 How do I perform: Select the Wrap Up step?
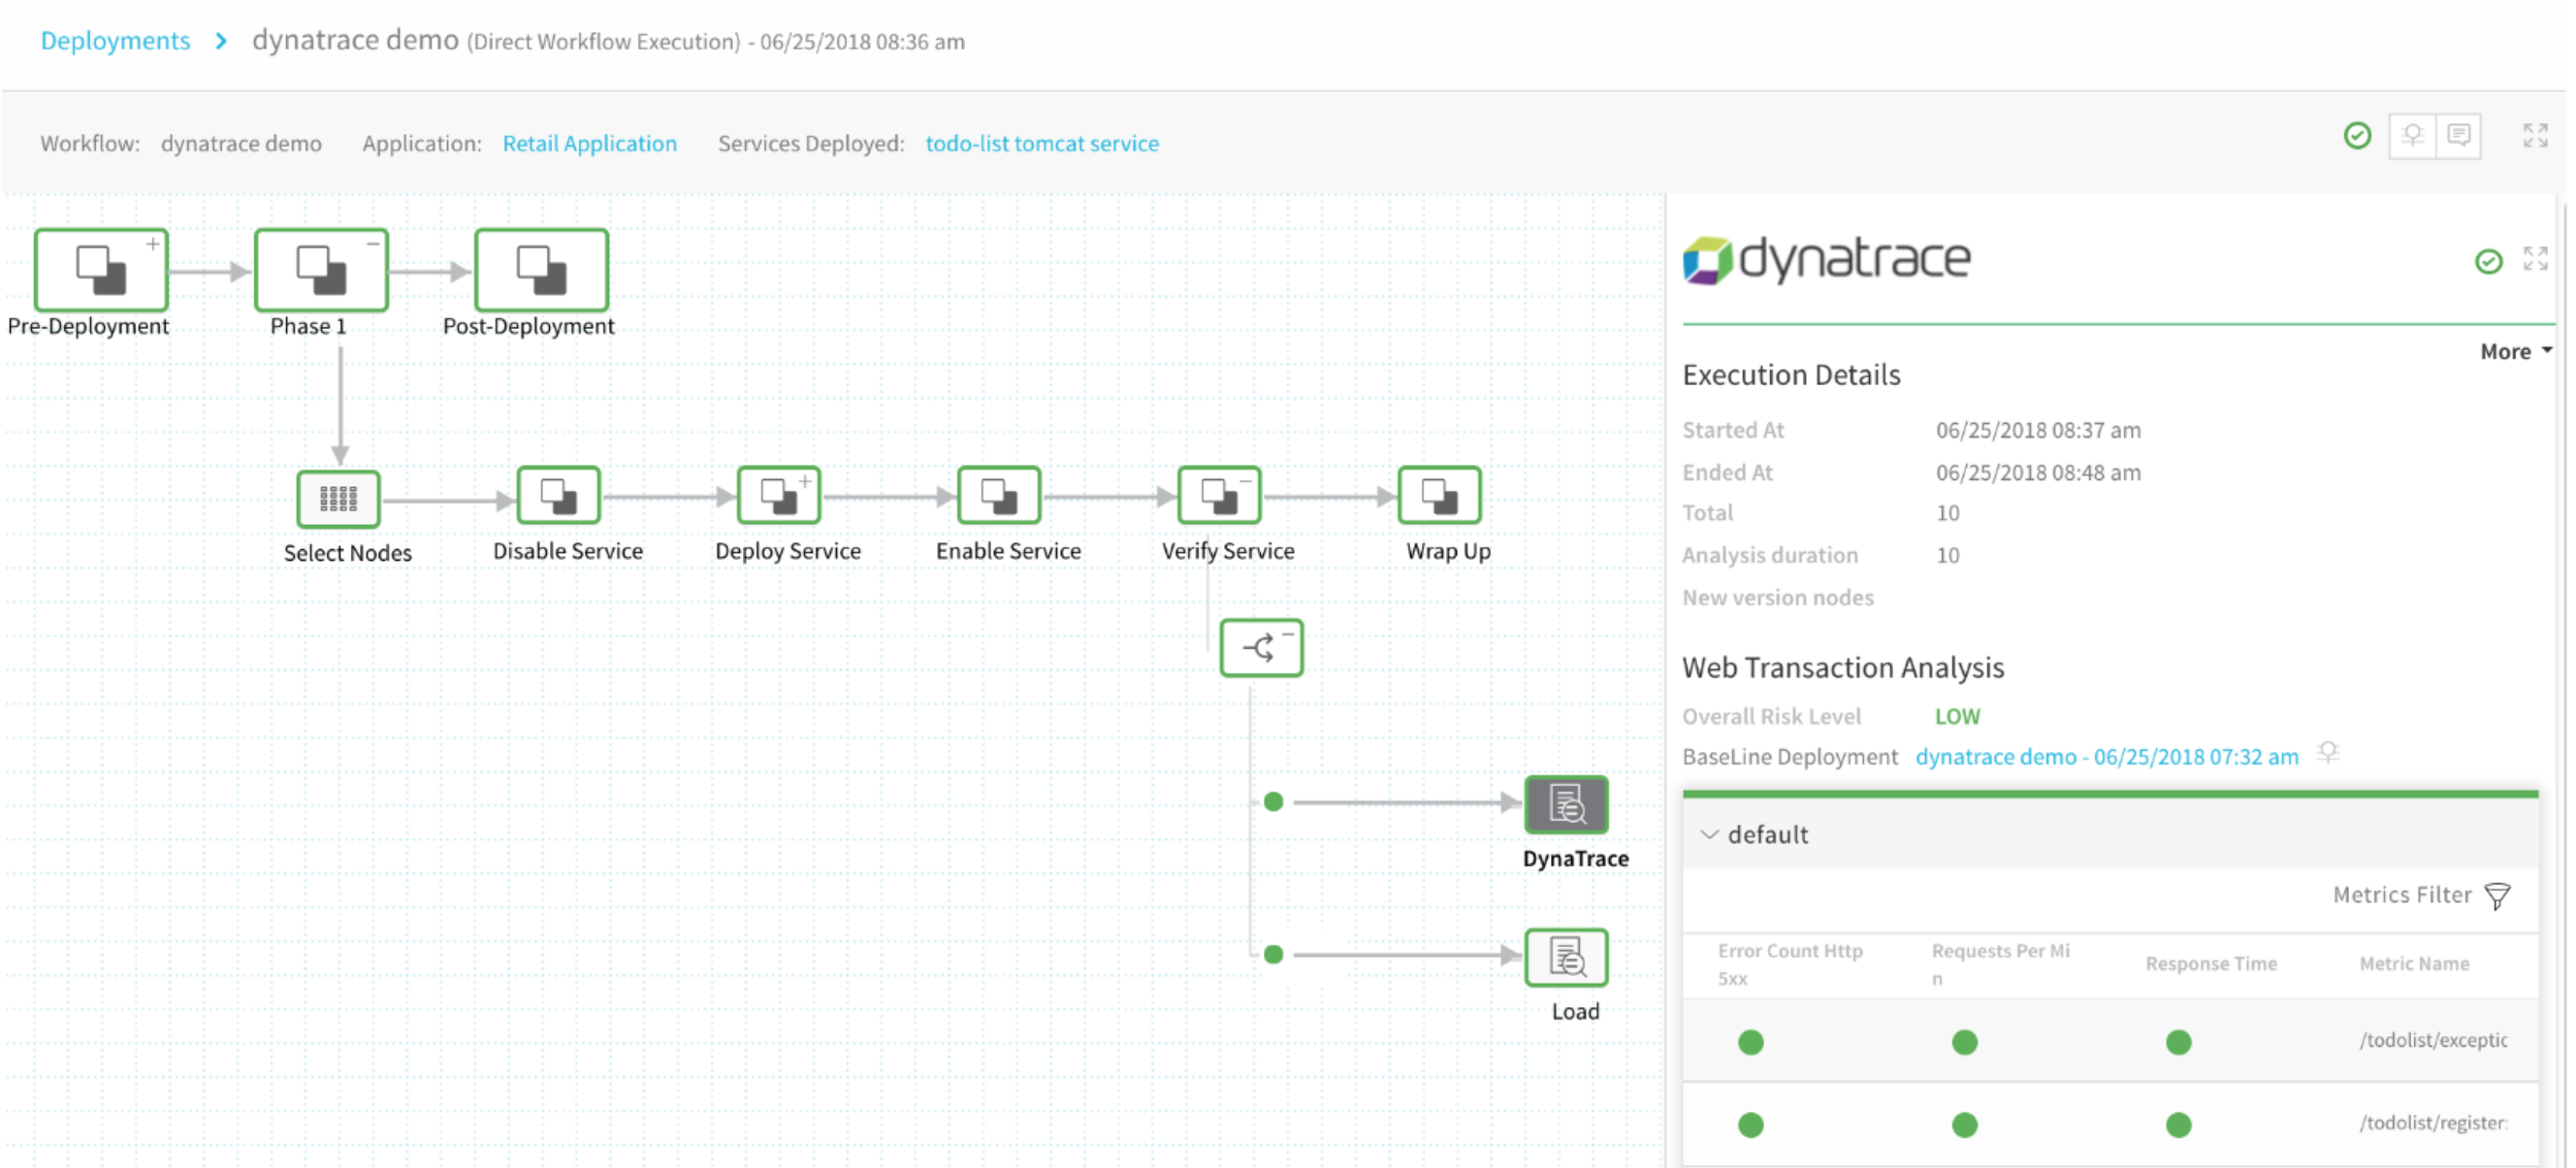(1439, 495)
